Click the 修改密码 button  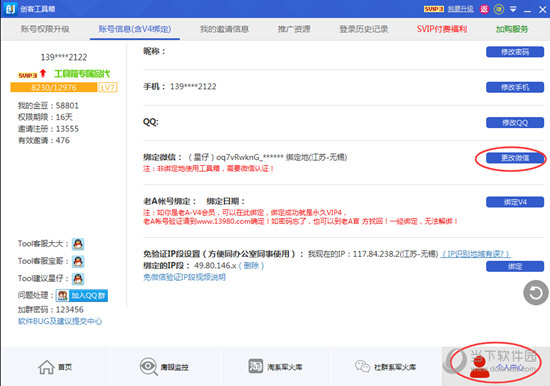click(515, 52)
